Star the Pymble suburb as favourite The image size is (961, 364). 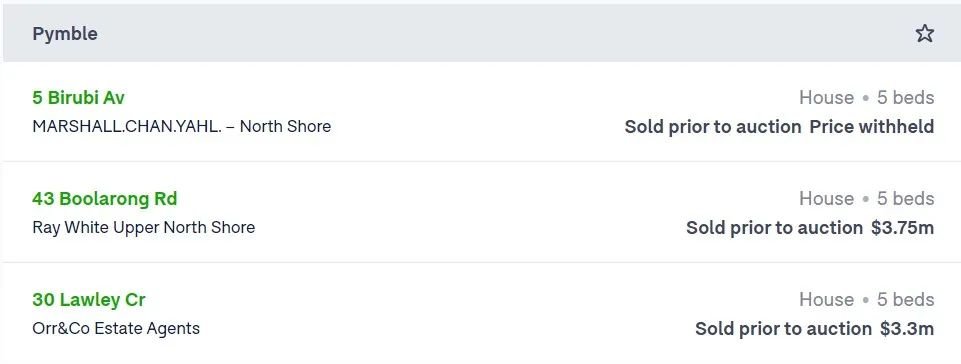(x=924, y=33)
